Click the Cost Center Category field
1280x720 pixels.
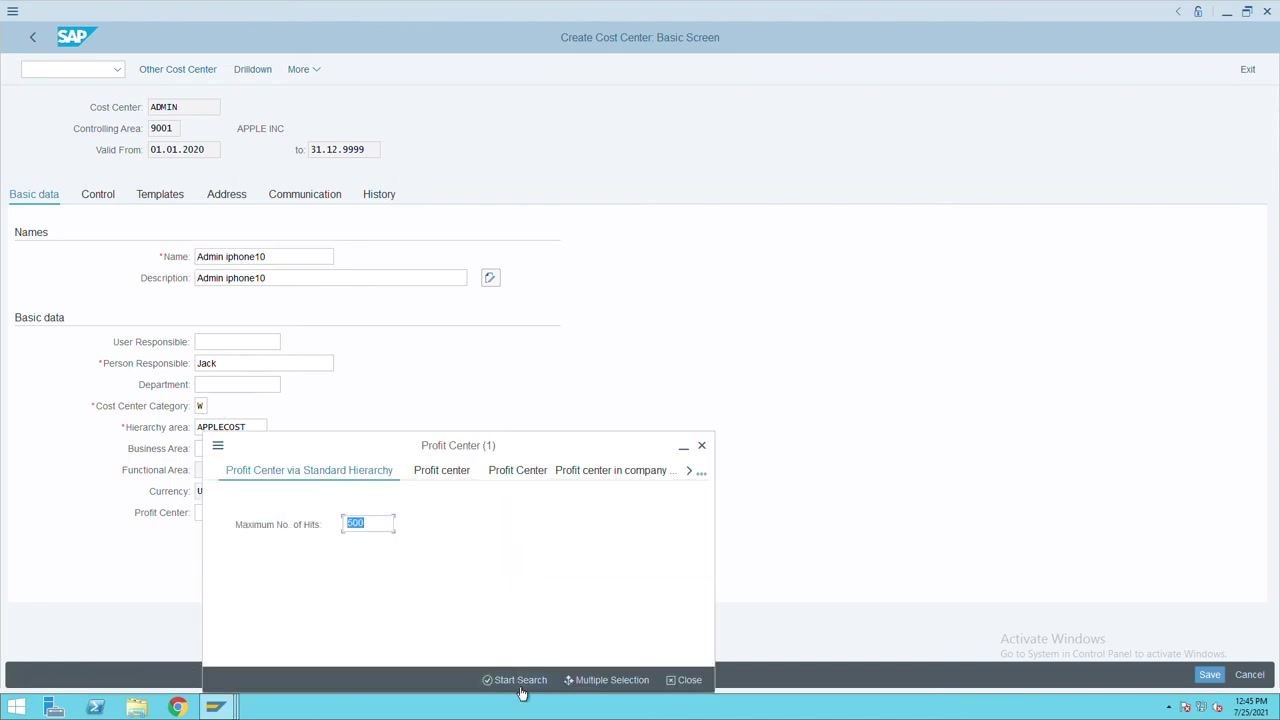[200, 406]
